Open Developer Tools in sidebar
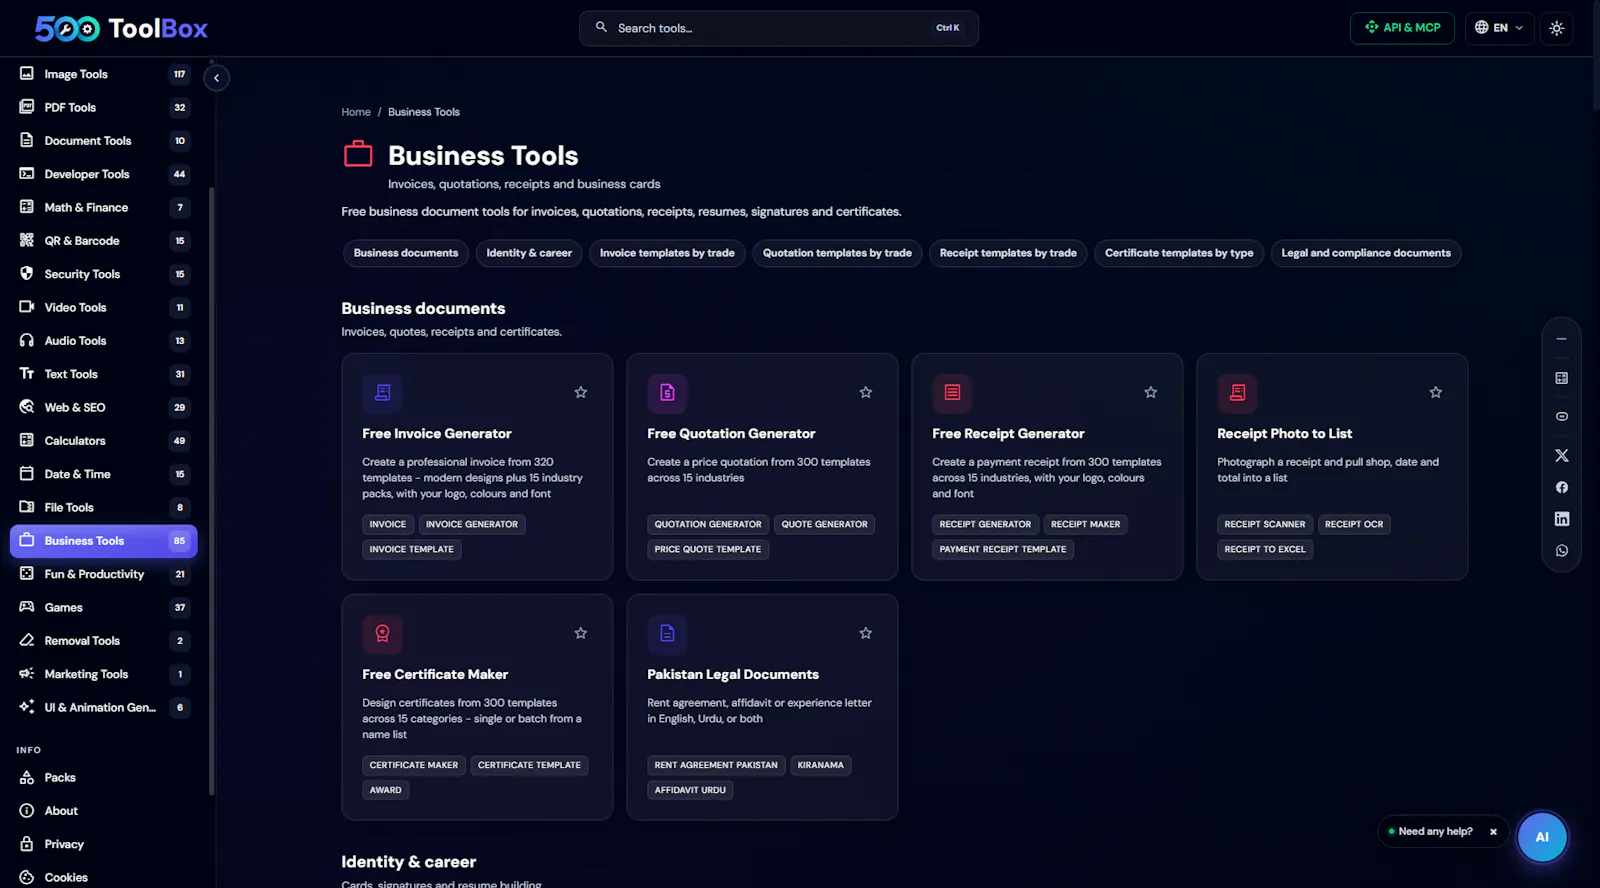Viewport: 1600px width, 888px height. click(104, 174)
